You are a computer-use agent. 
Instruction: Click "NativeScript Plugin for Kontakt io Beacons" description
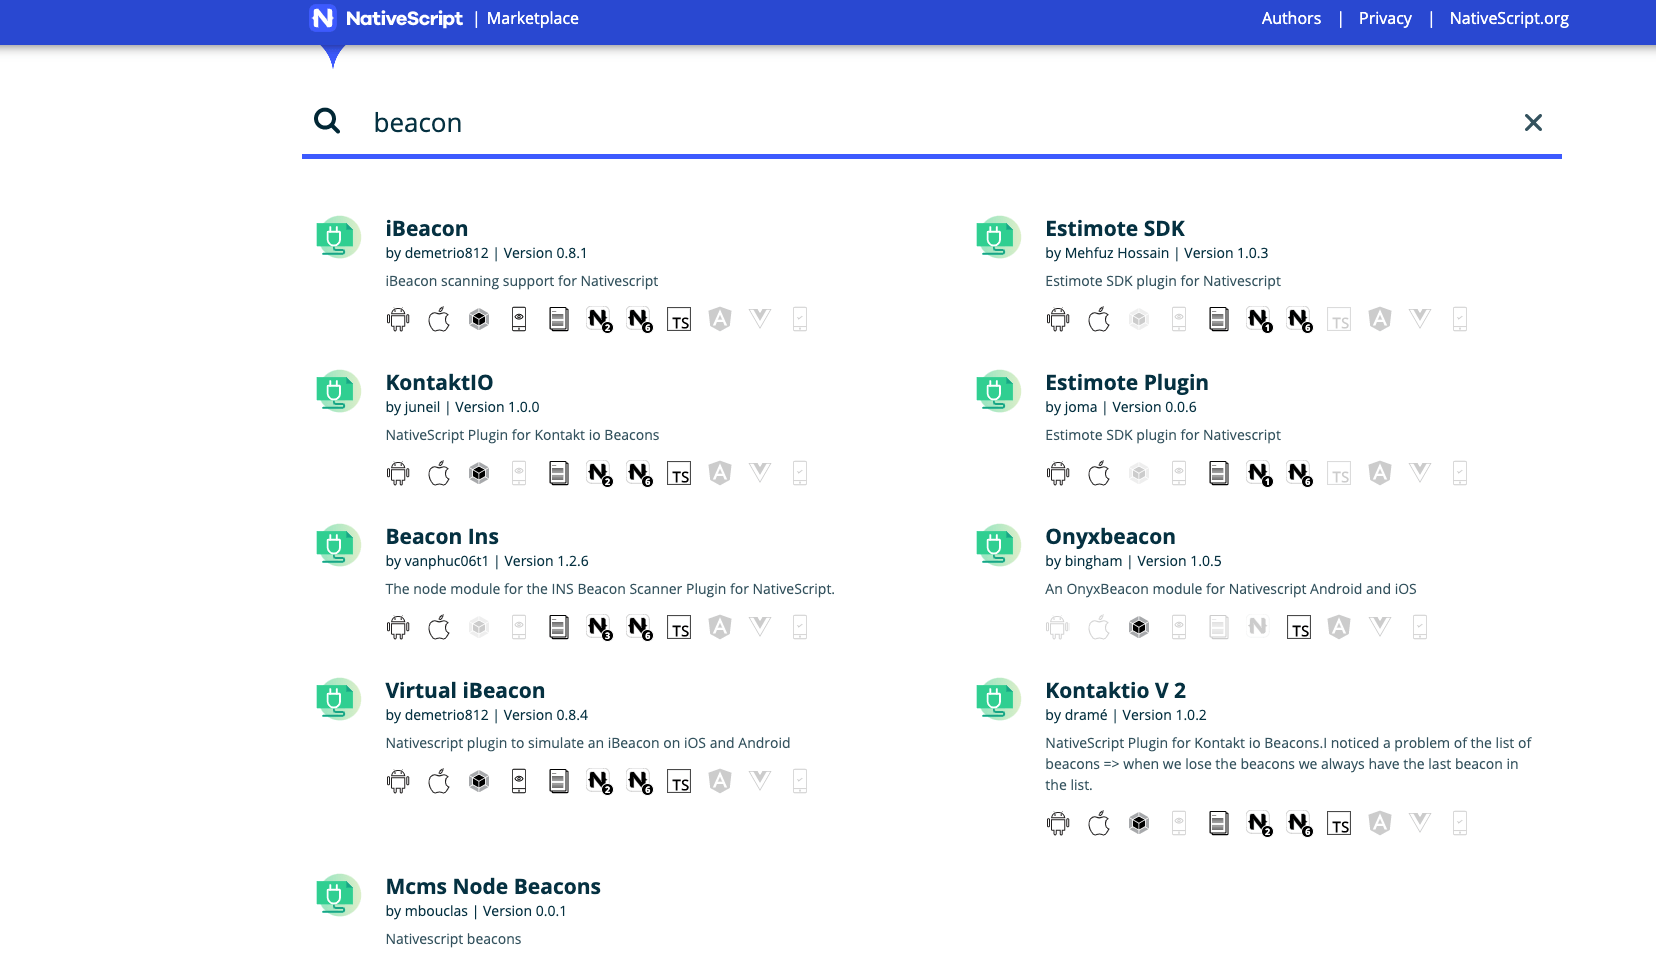(522, 435)
